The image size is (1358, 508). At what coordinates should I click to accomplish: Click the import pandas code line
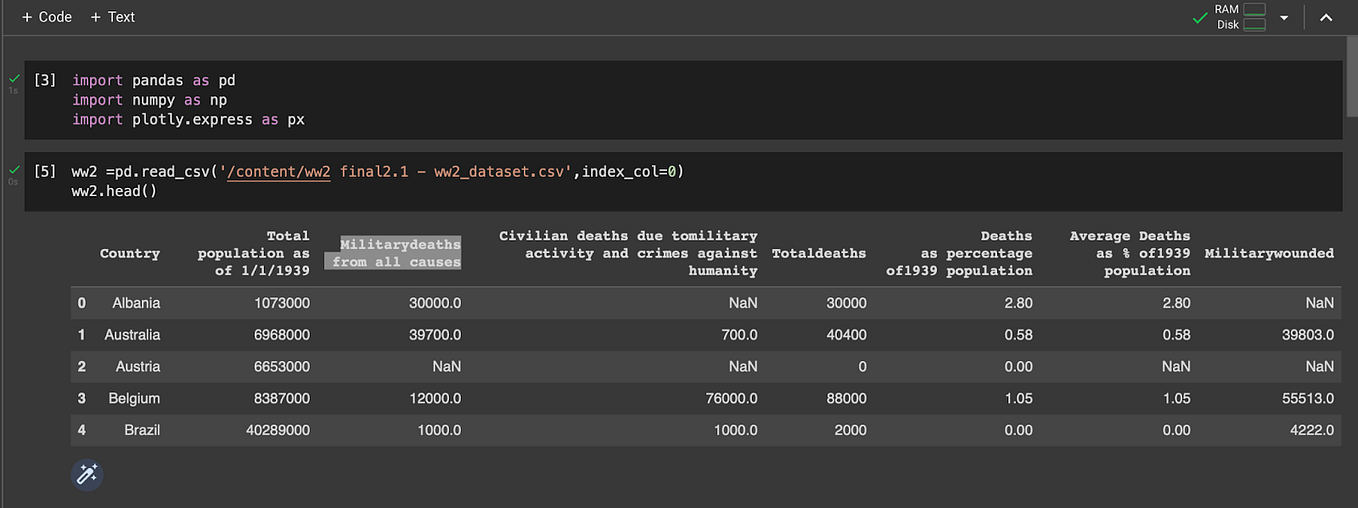click(x=153, y=80)
